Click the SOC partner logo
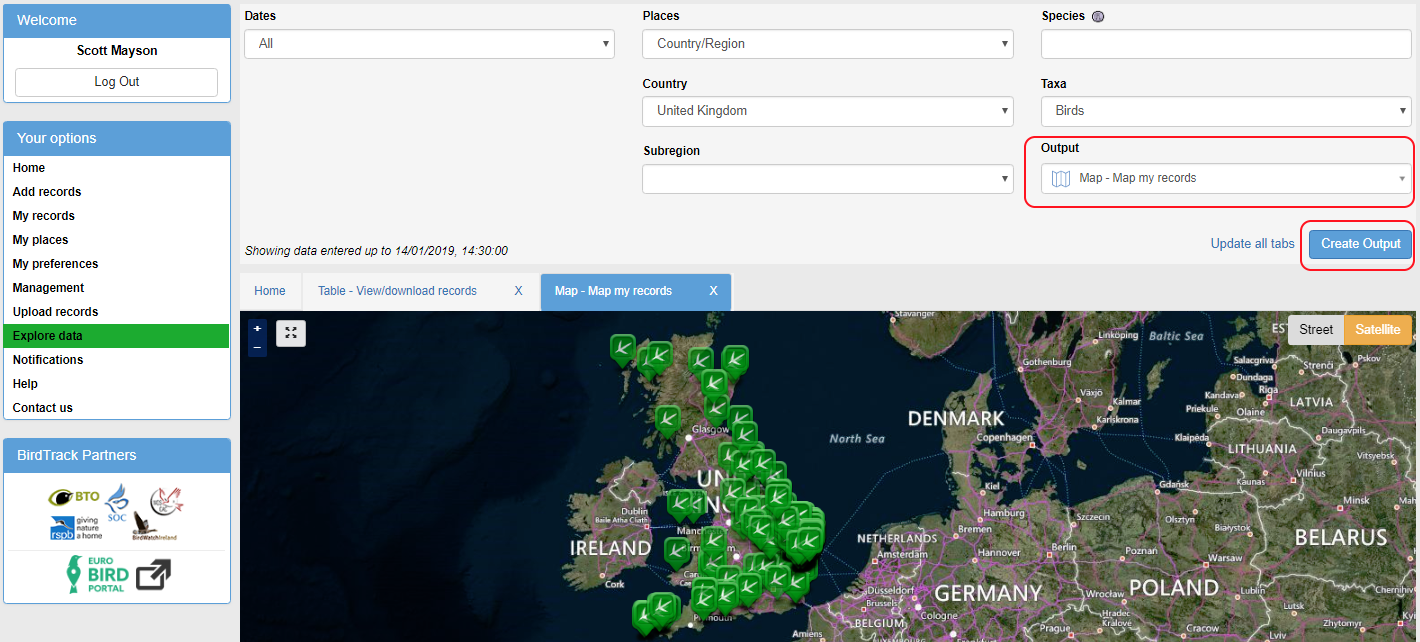The image size is (1420, 642). pos(117,503)
